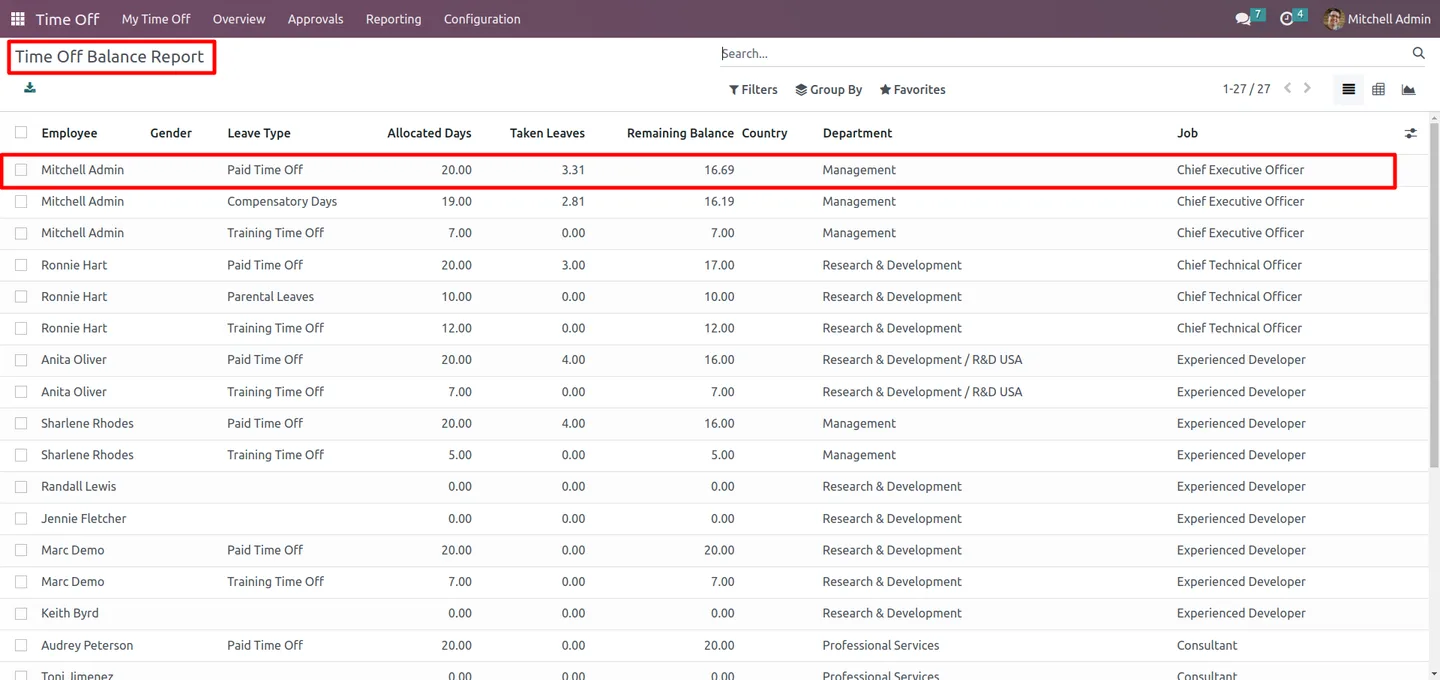Go to next page arrow

(x=1307, y=88)
